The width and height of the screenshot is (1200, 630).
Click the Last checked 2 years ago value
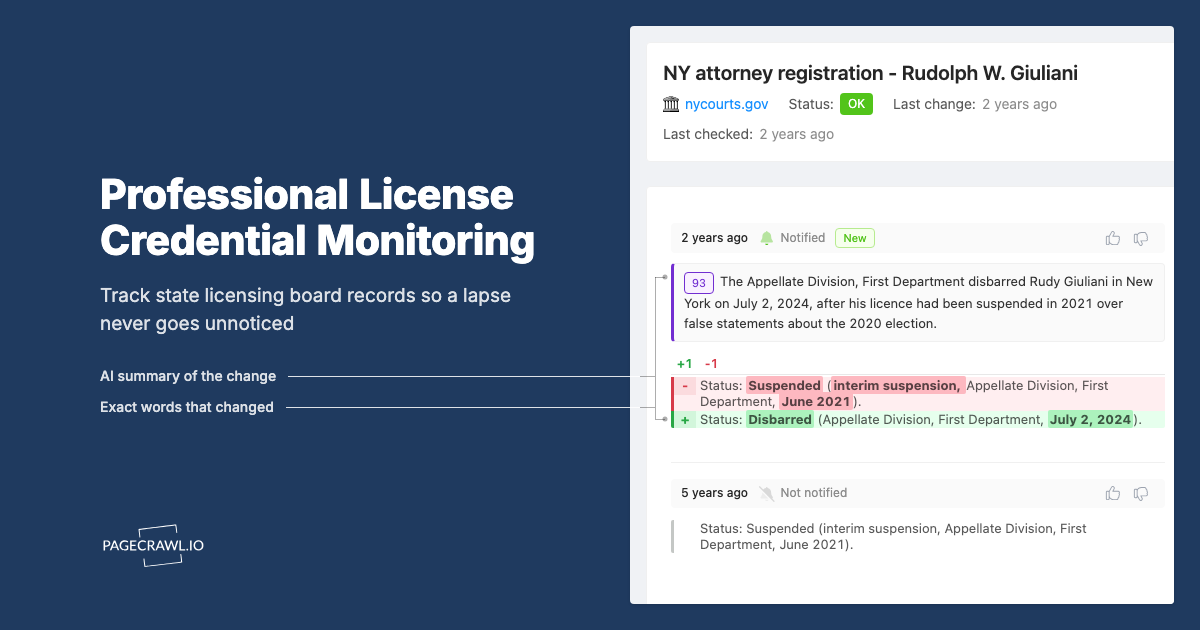pos(796,134)
